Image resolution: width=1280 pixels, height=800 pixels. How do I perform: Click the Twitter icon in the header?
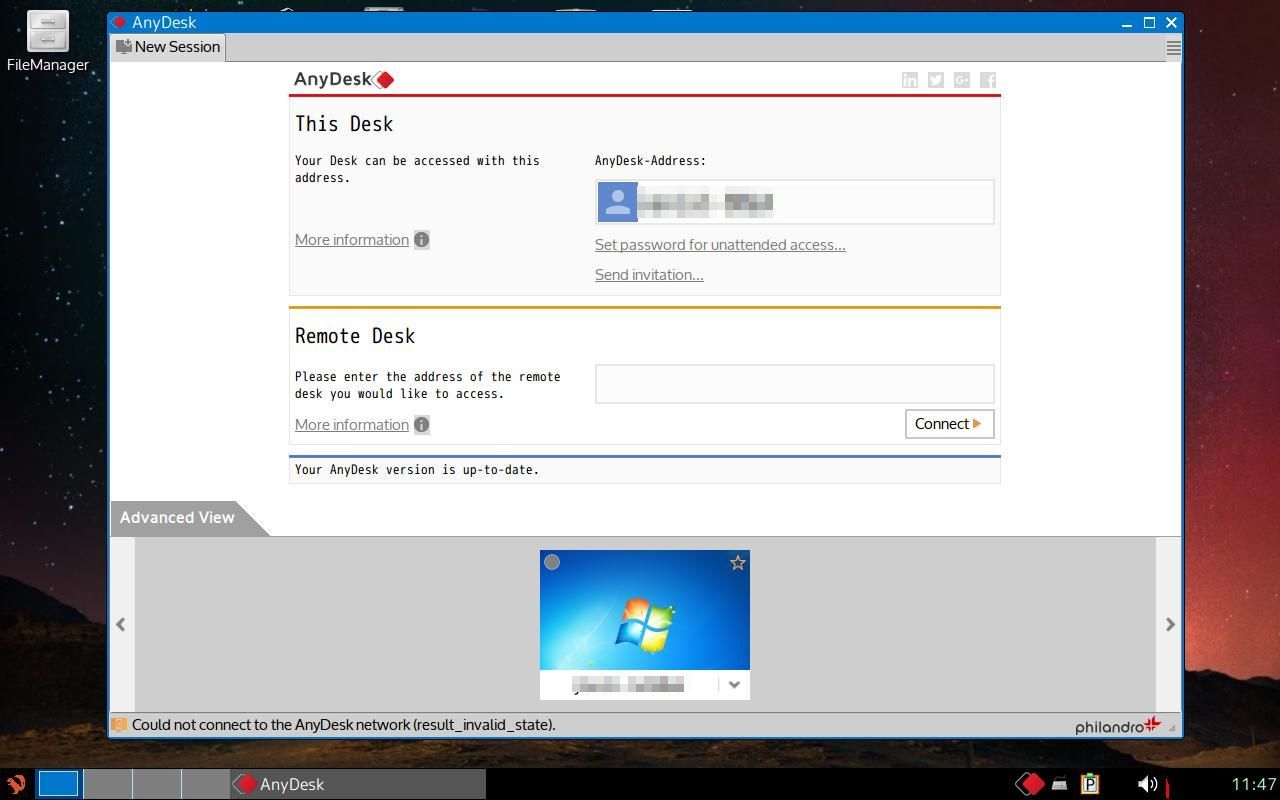point(935,80)
